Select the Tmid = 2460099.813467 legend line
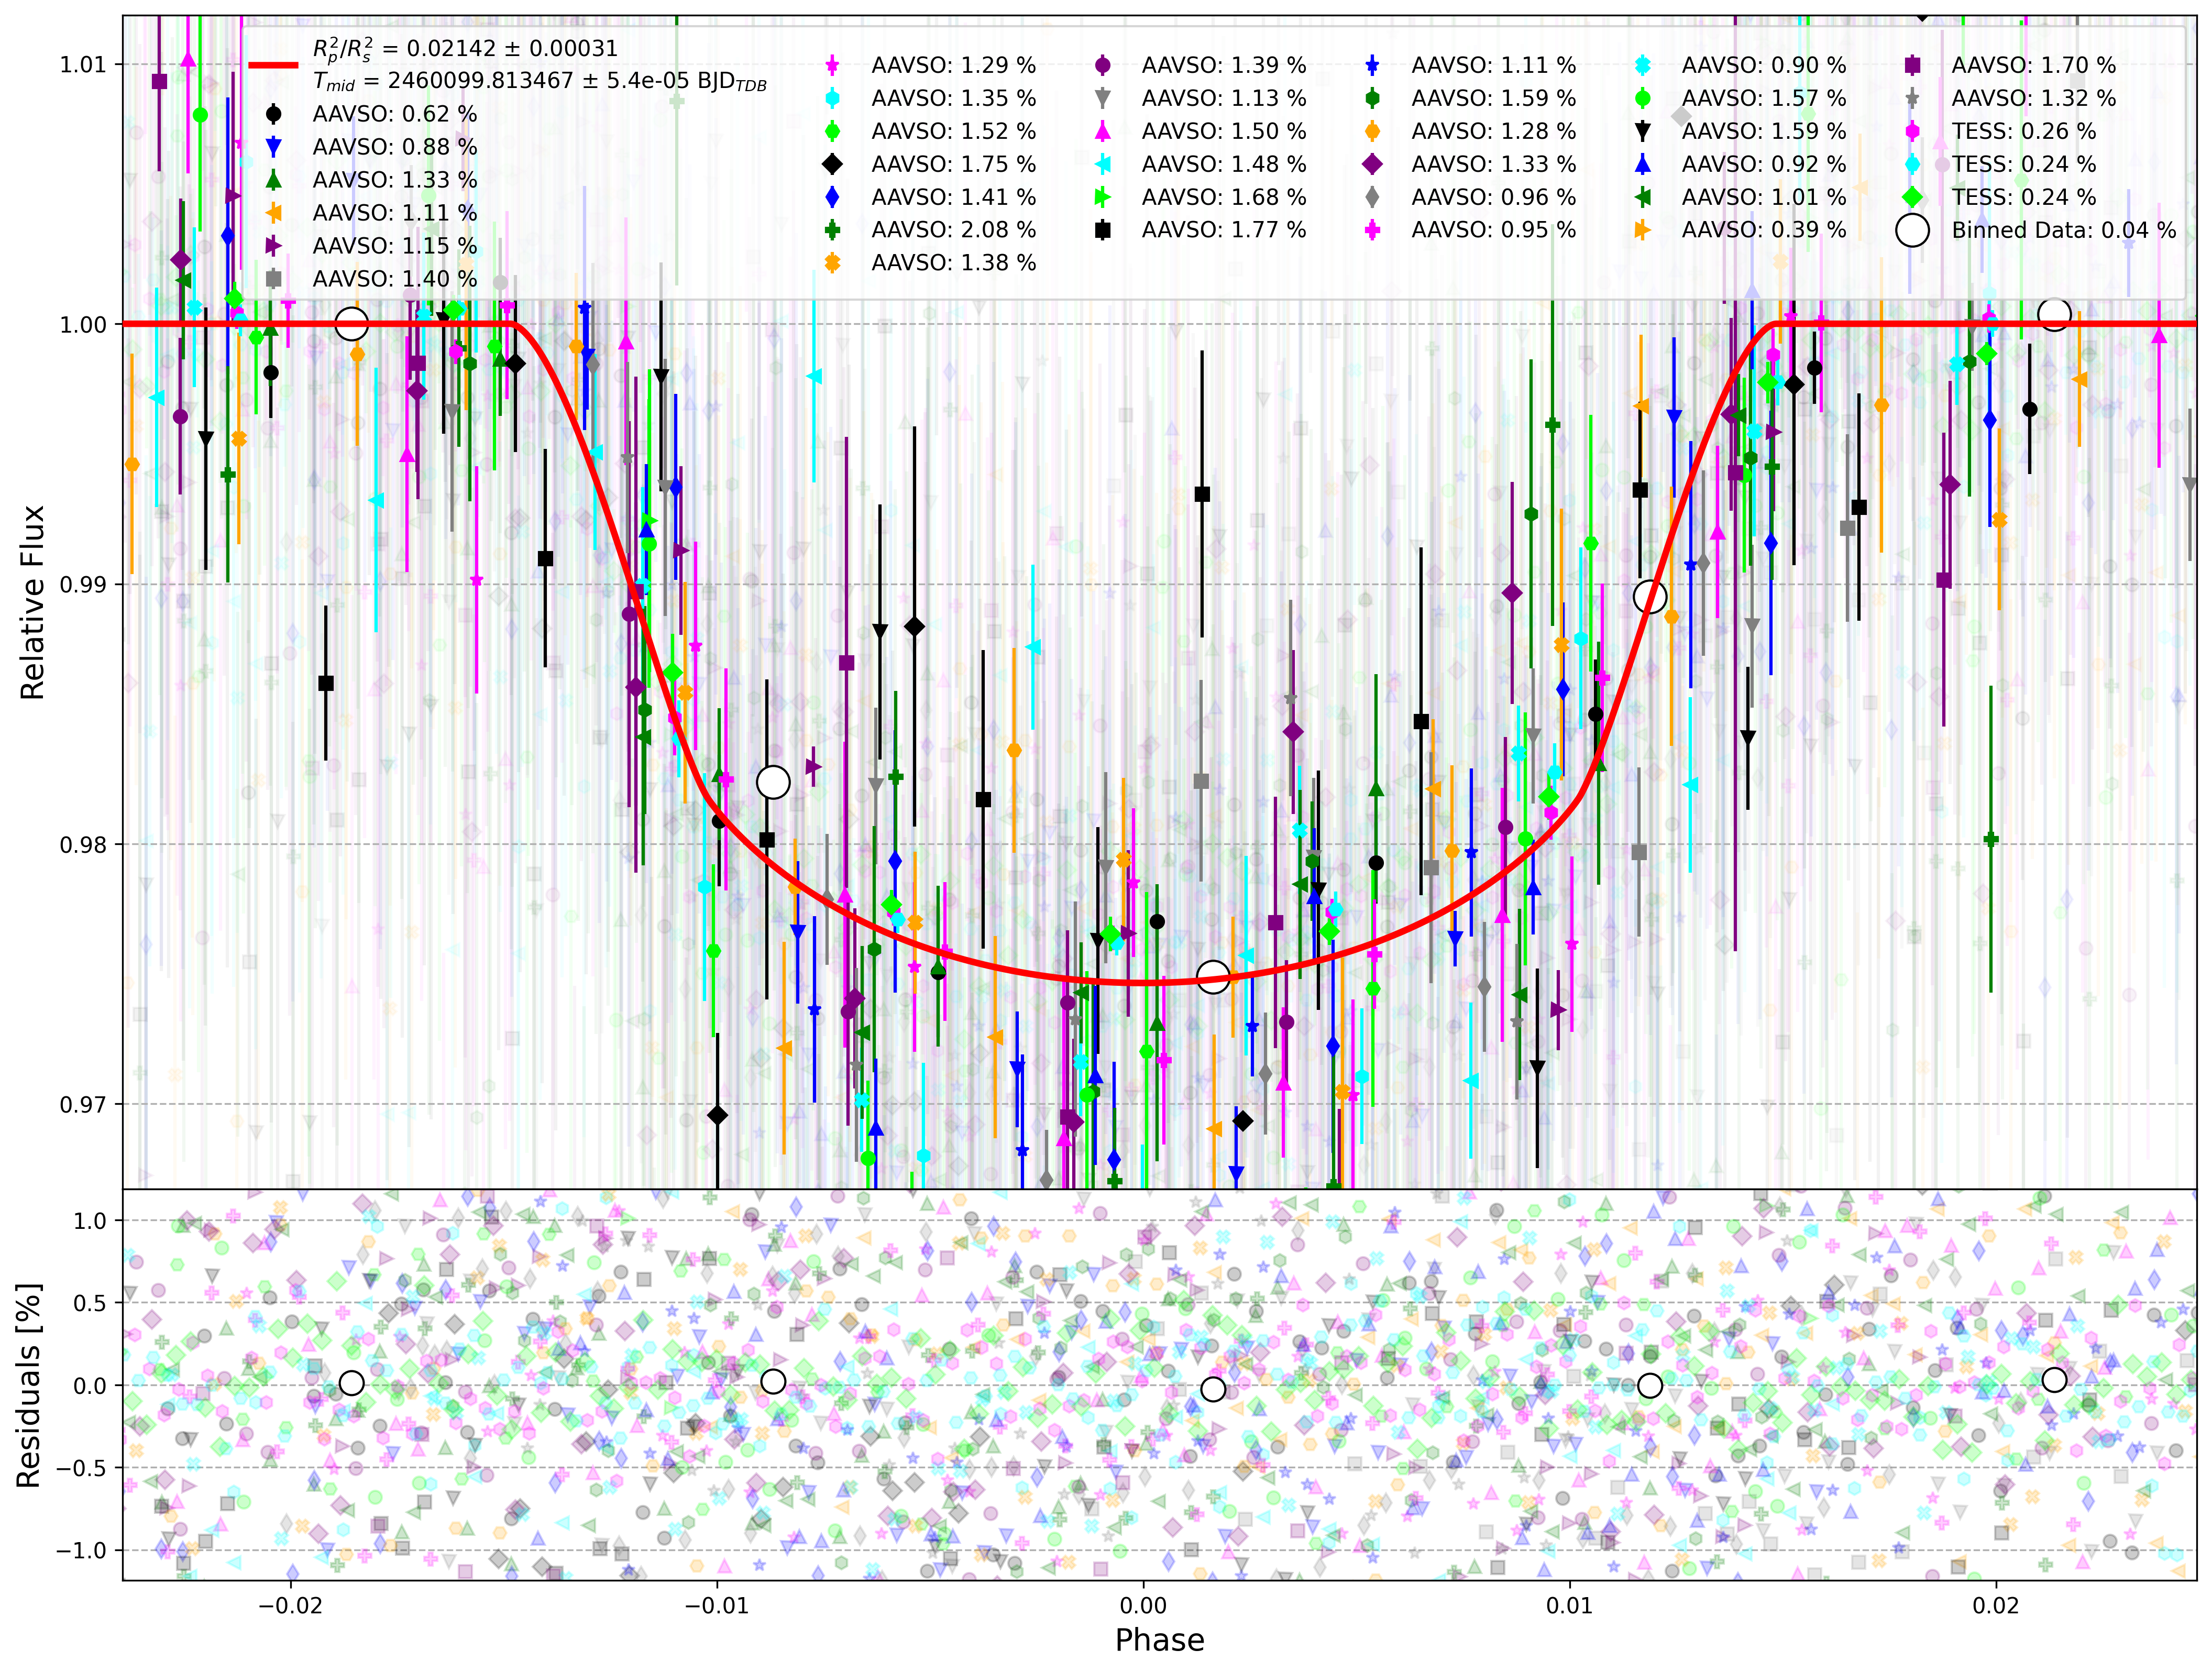Image resolution: width=2212 pixels, height=1672 pixels. pos(540,82)
